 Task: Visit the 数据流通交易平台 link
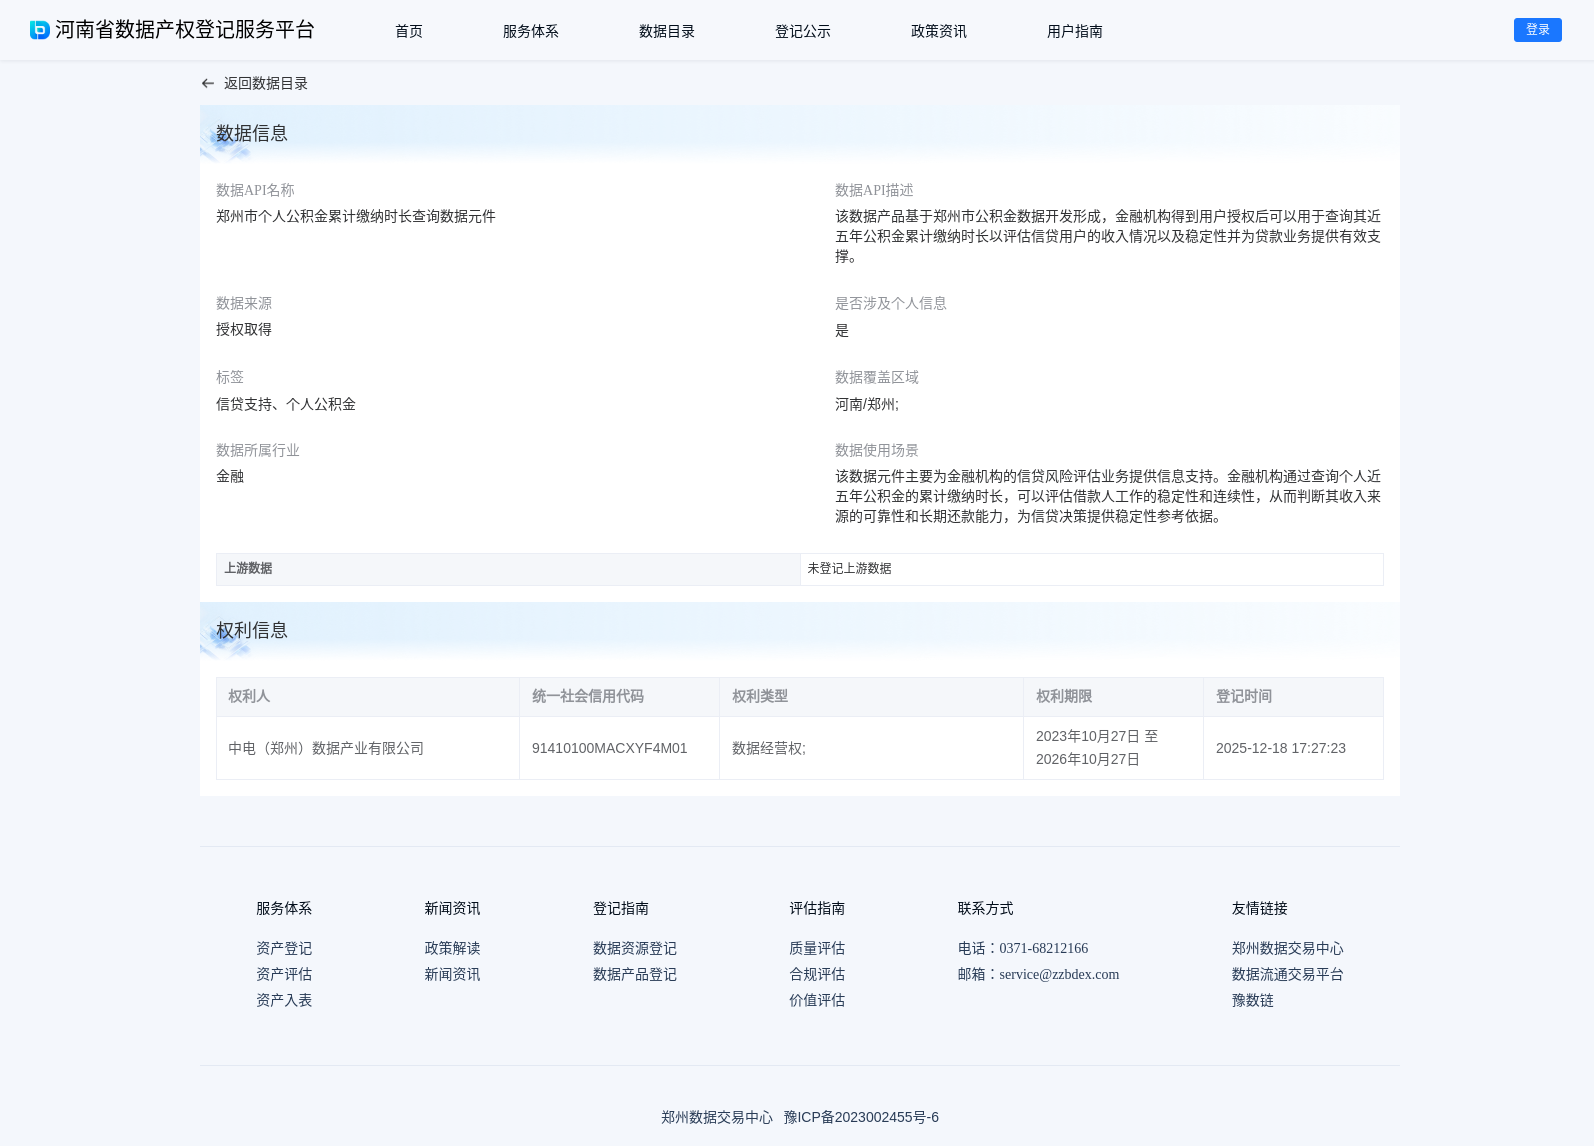click(1288, 974)
